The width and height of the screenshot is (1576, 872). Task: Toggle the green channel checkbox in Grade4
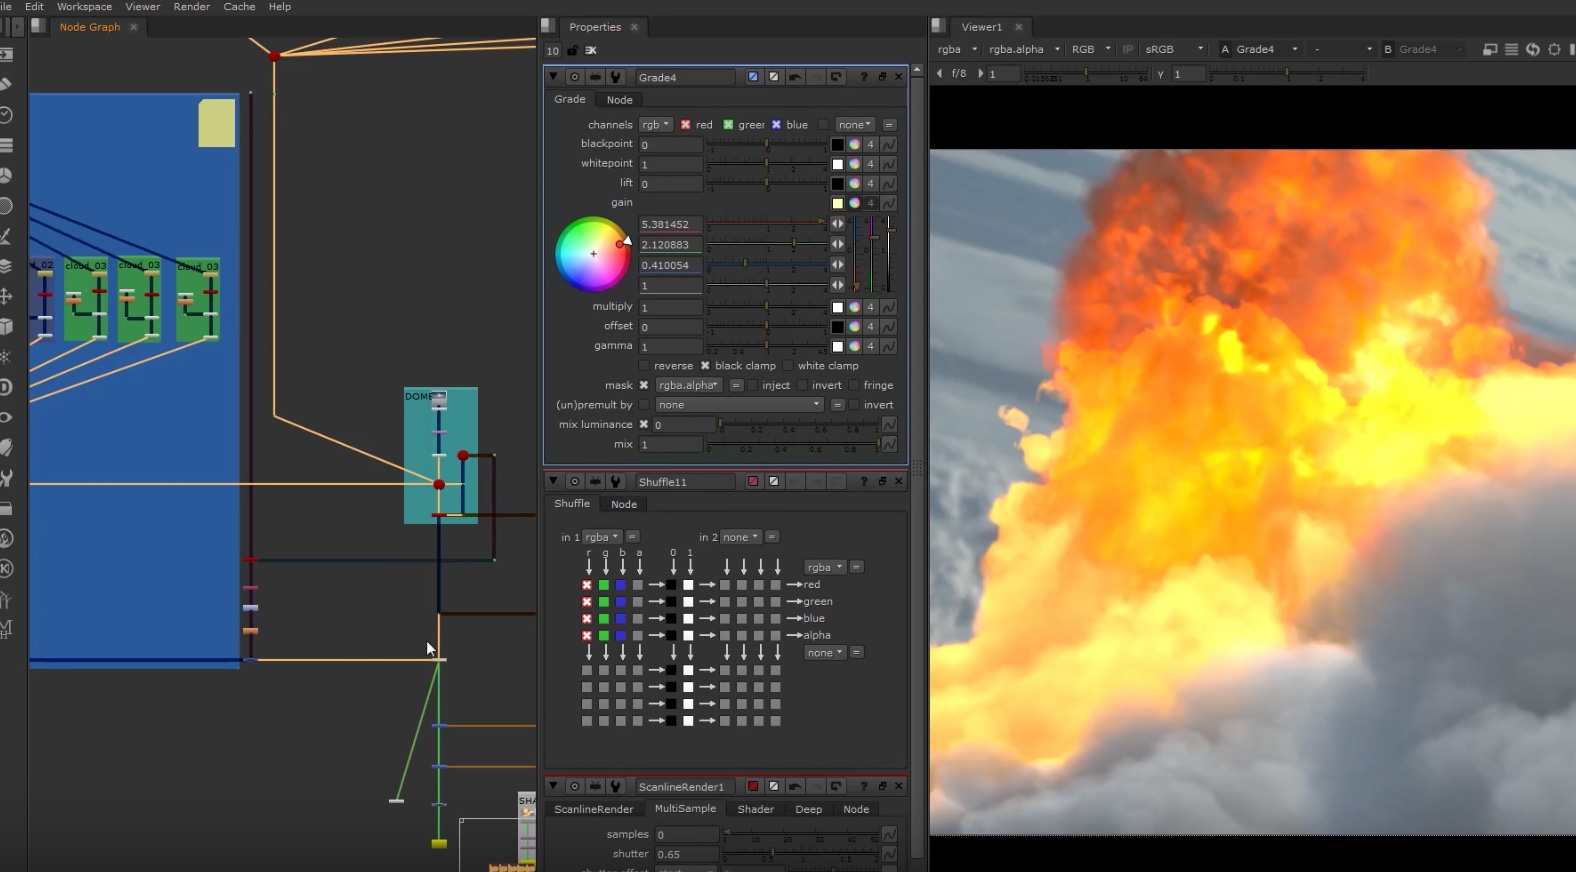pyautogui.click(x=728, y=125)
